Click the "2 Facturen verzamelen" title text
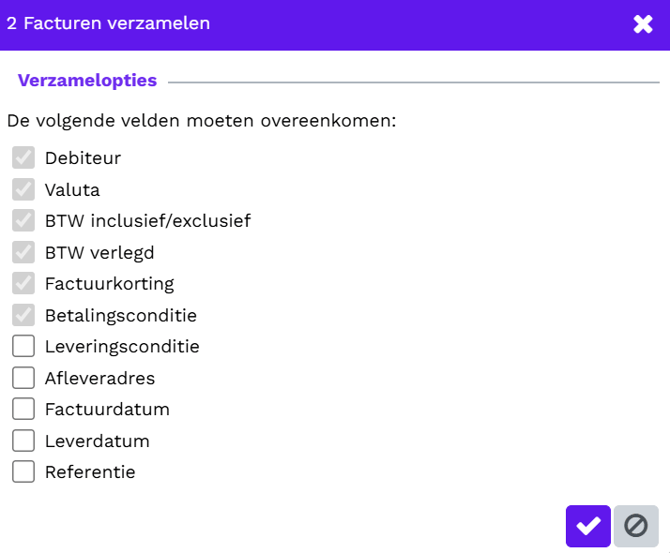The height and width of the screenshot is (553, 670). coord(108,24)
